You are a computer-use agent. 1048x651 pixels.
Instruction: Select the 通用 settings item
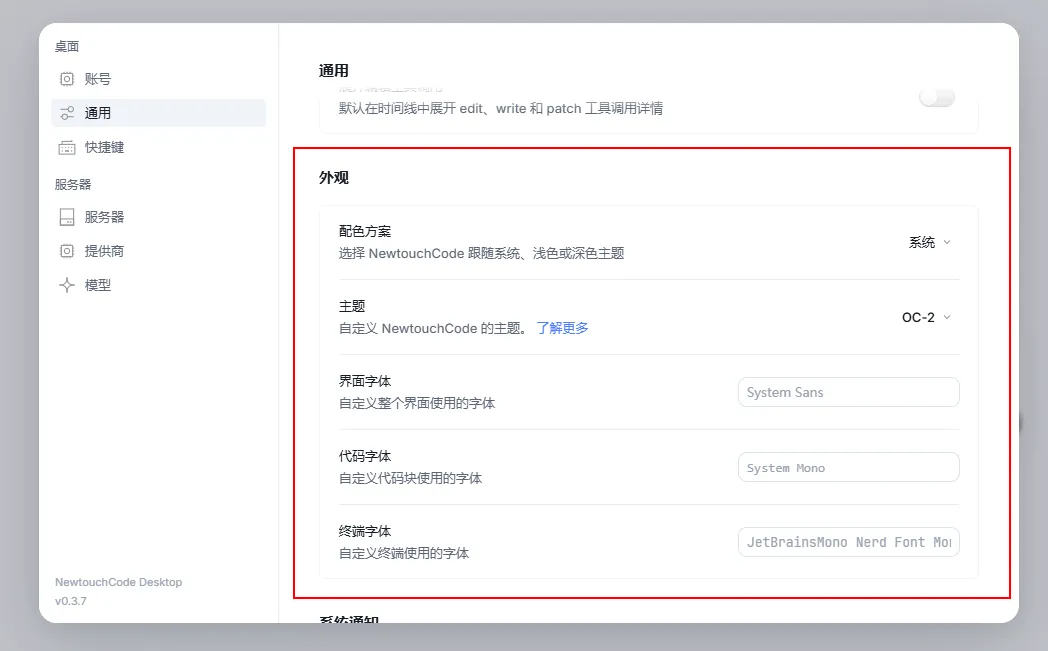[x=158, y=113]
